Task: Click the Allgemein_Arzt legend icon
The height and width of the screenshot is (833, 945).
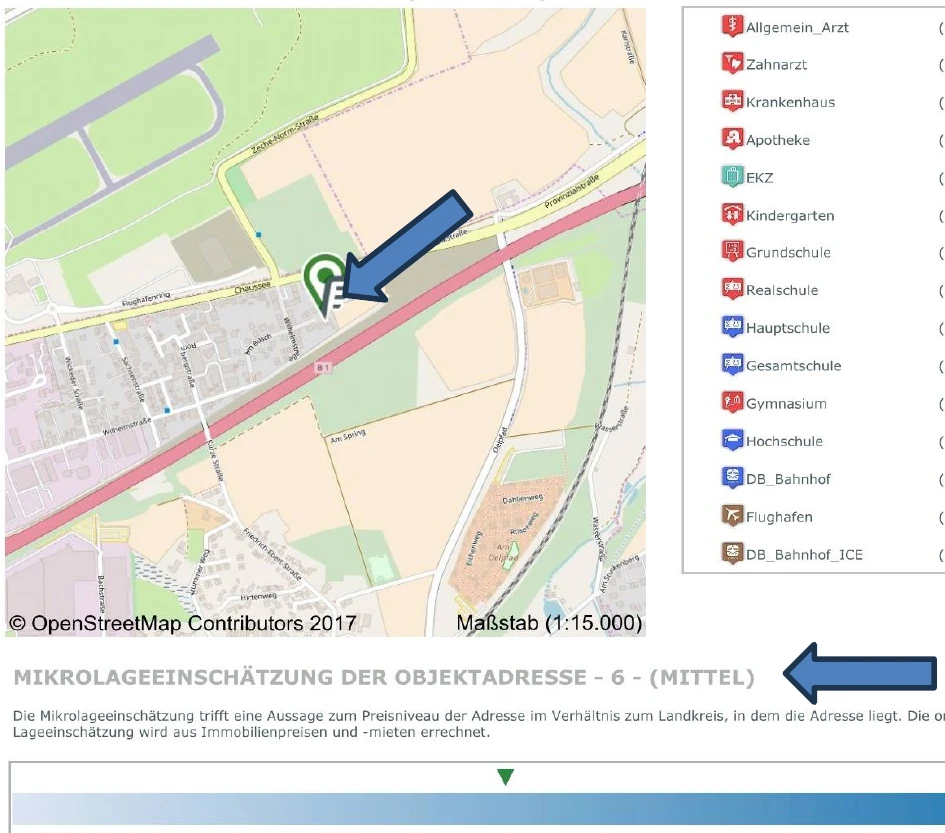Action: pyautogui.click(x=732, y=27)
